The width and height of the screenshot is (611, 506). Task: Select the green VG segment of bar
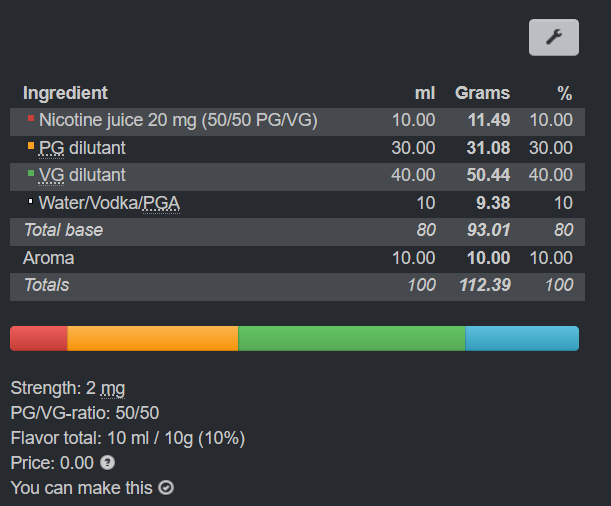coord(351,339)
